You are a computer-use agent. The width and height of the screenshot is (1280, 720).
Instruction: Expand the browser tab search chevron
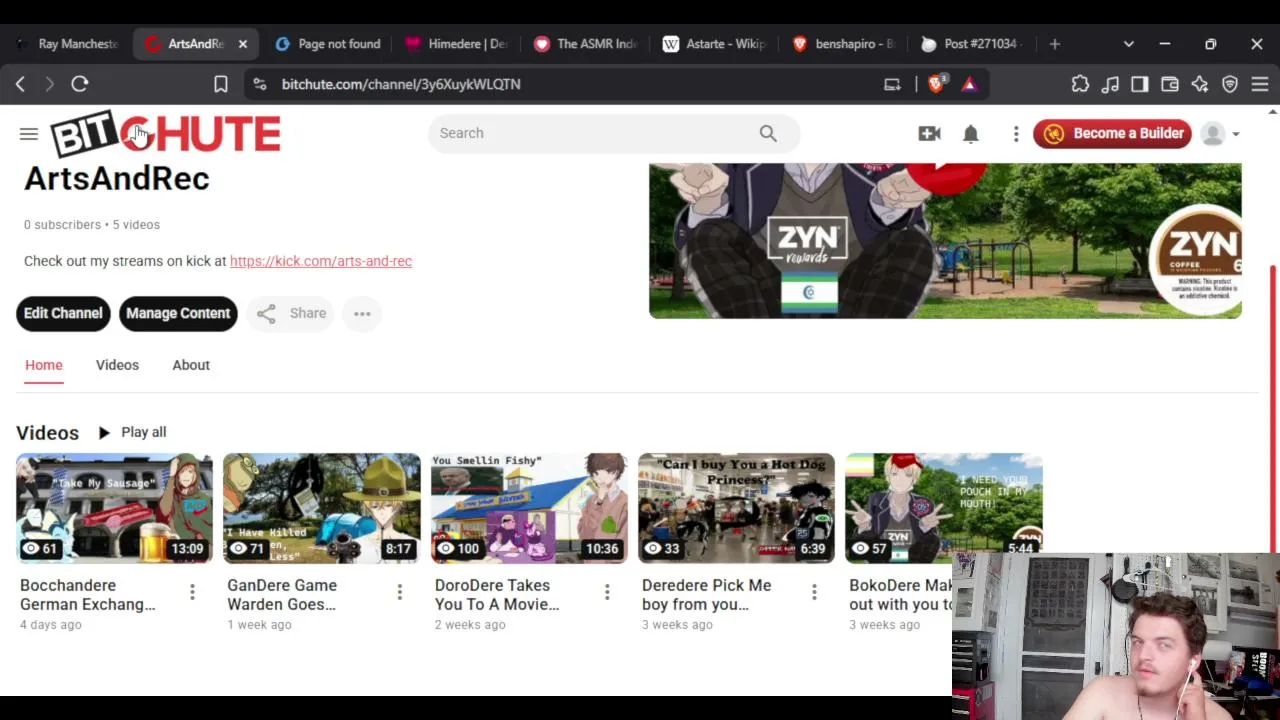point(1129,44)
